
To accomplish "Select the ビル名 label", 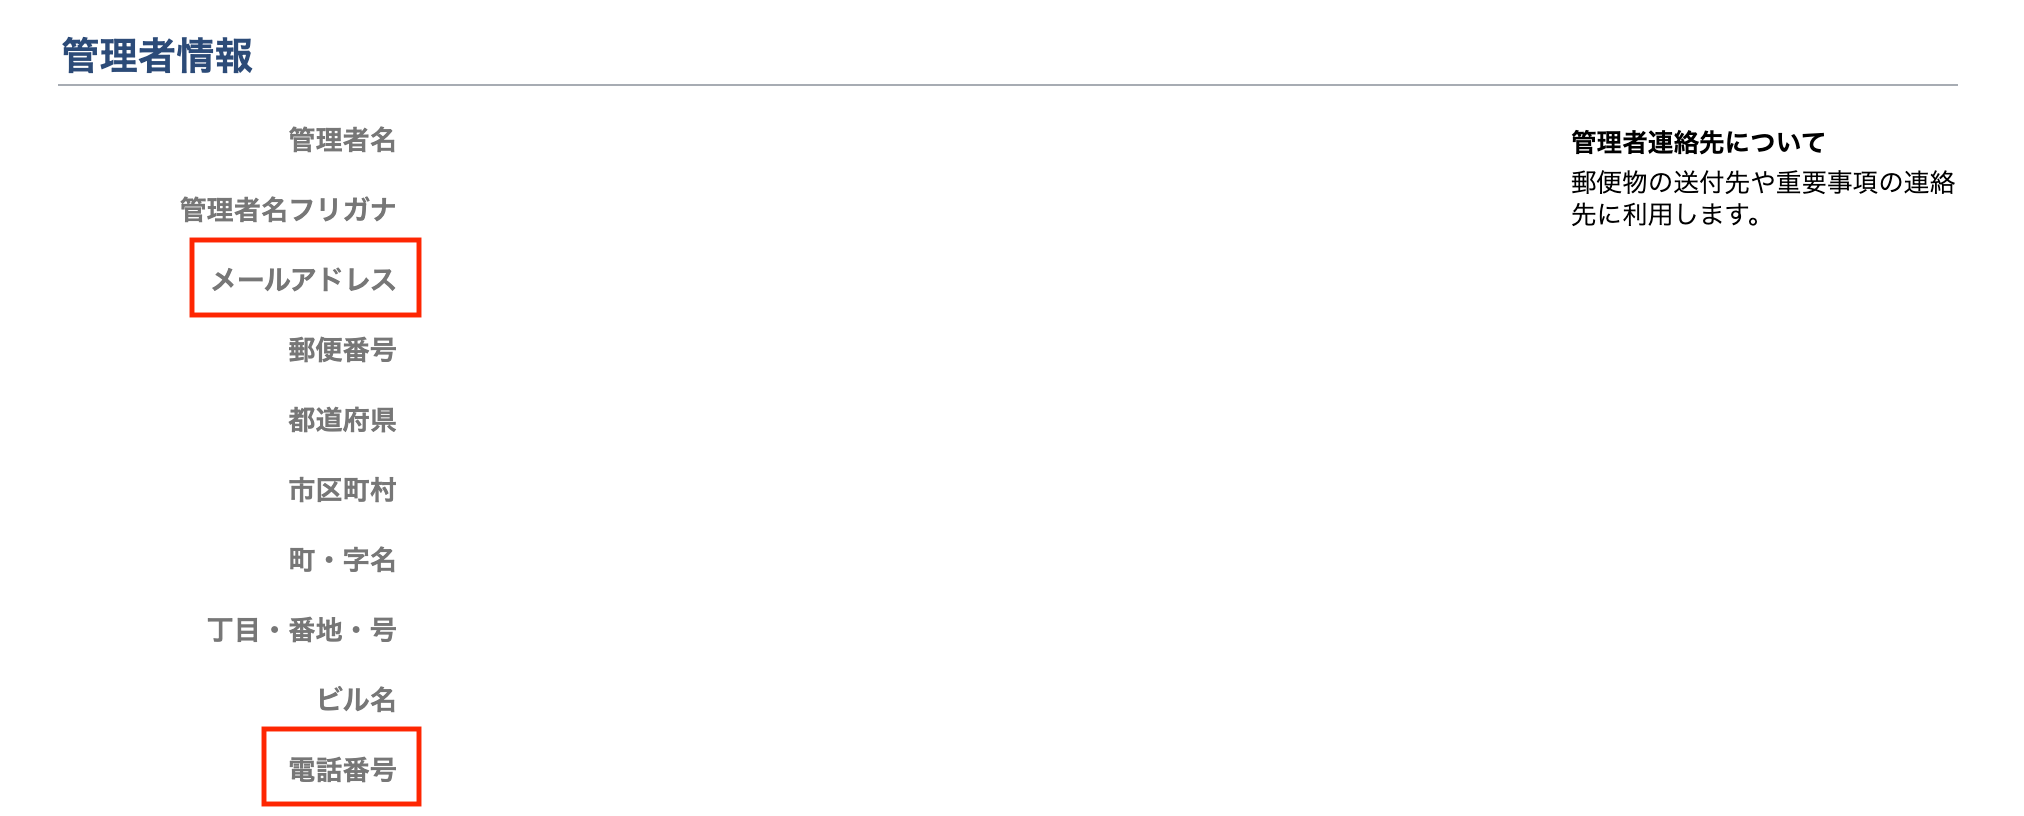I will (x=356, y=700).
